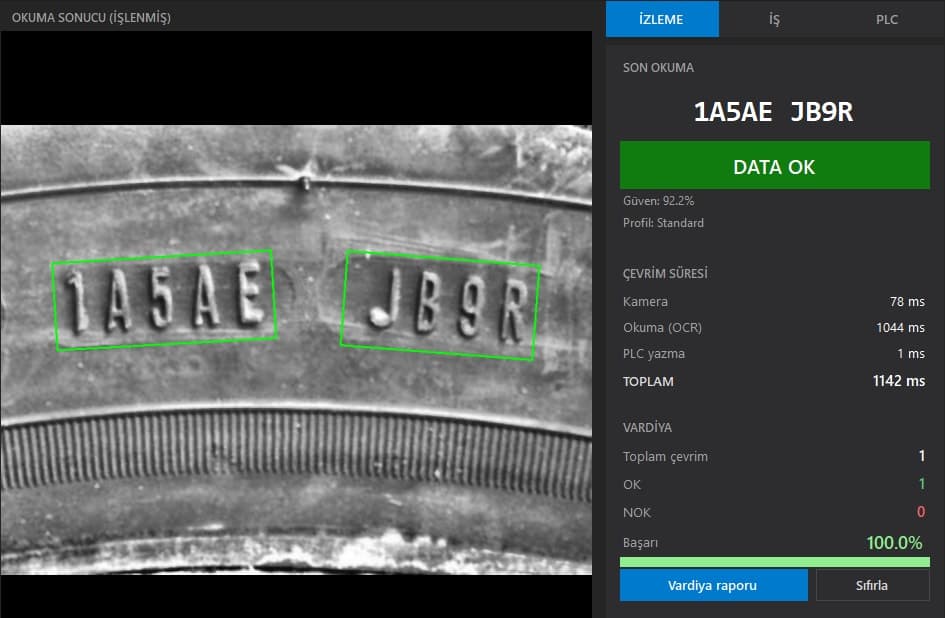Click the Okuma (OCR) 1044 ms value
The width and height of the screenshot is (945, 618).
(900, 327)
